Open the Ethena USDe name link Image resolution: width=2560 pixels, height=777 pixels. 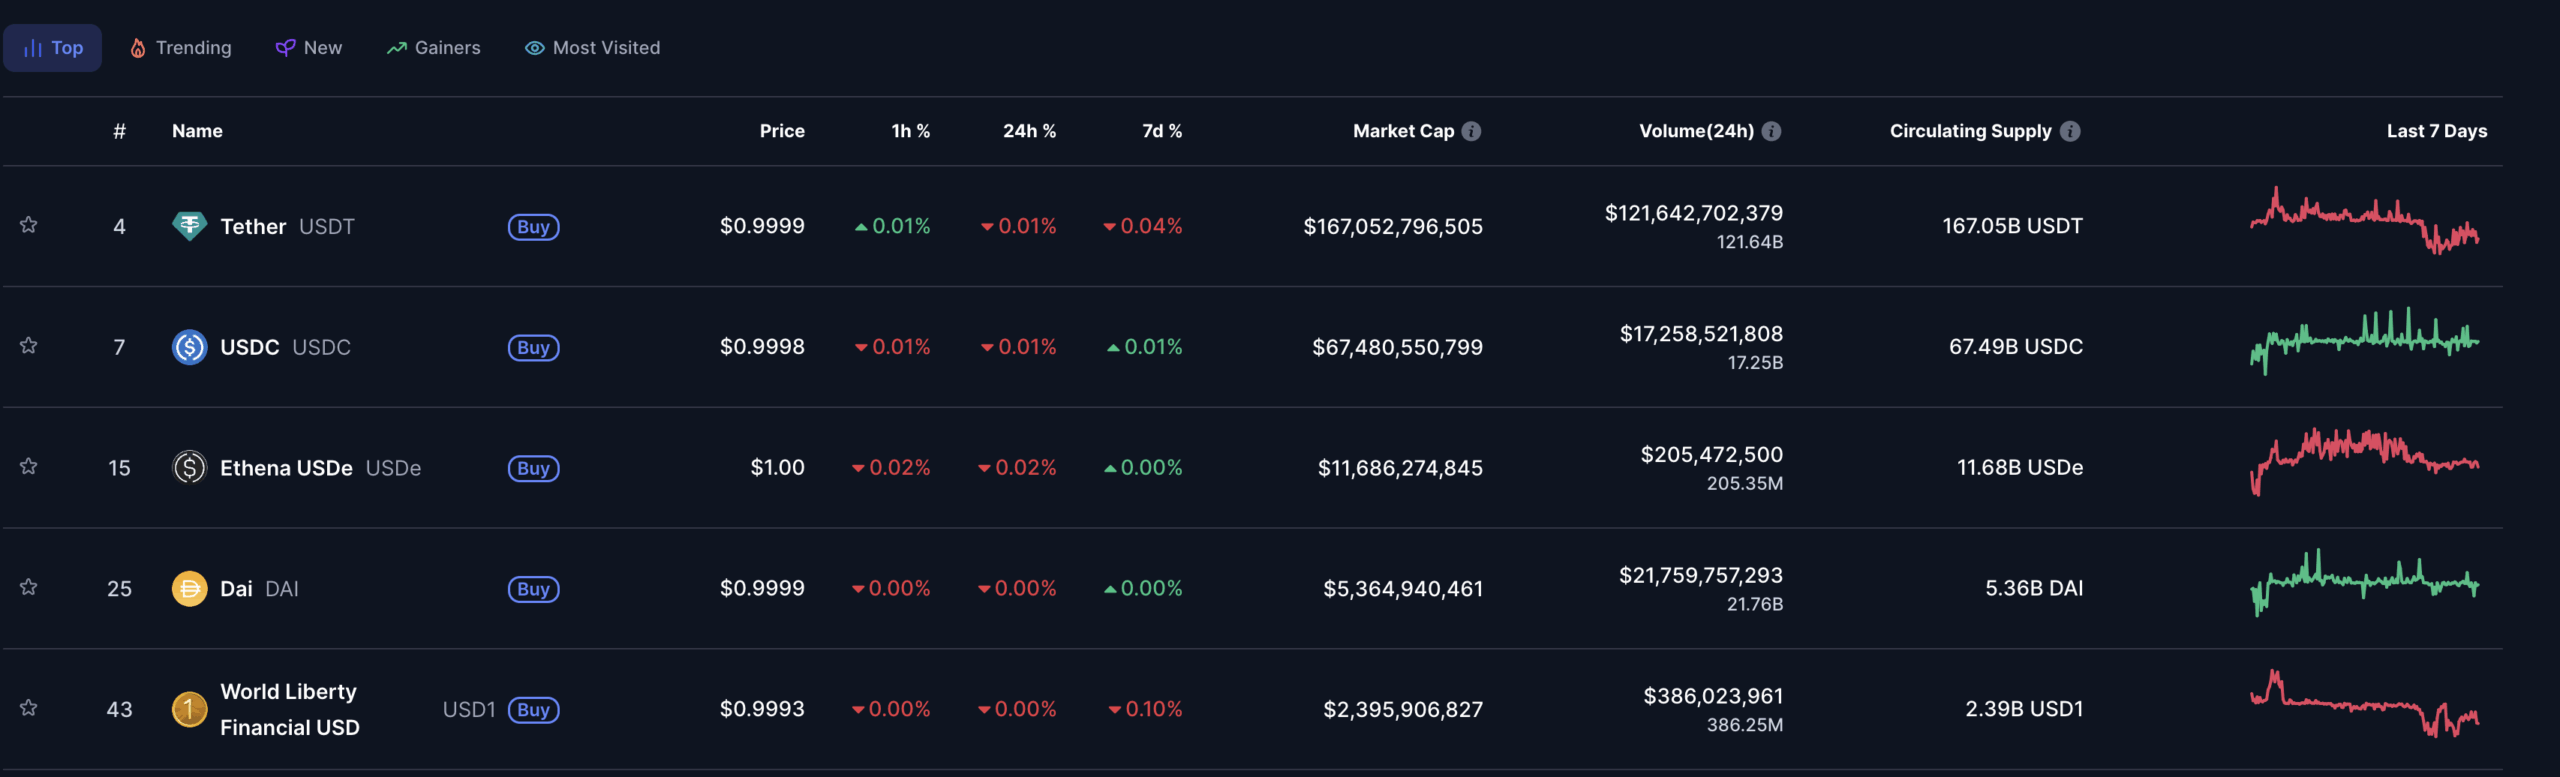286,468
